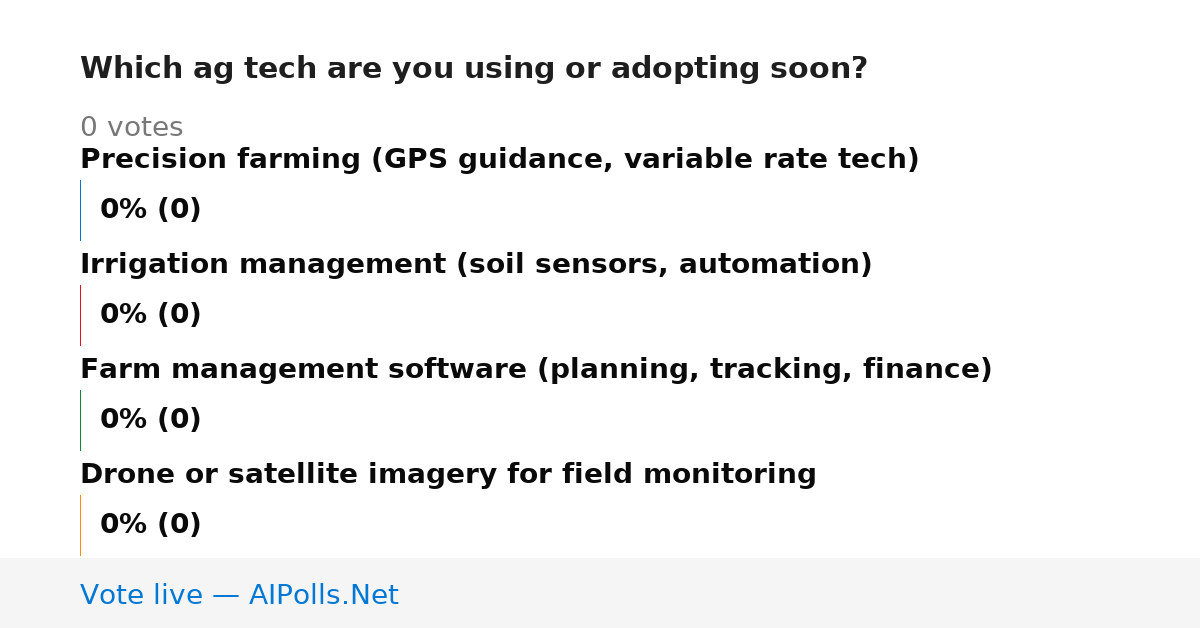Click the words planning, tracking, finance
Viewport: 1200px width, 628px height.
click(765, 370)
